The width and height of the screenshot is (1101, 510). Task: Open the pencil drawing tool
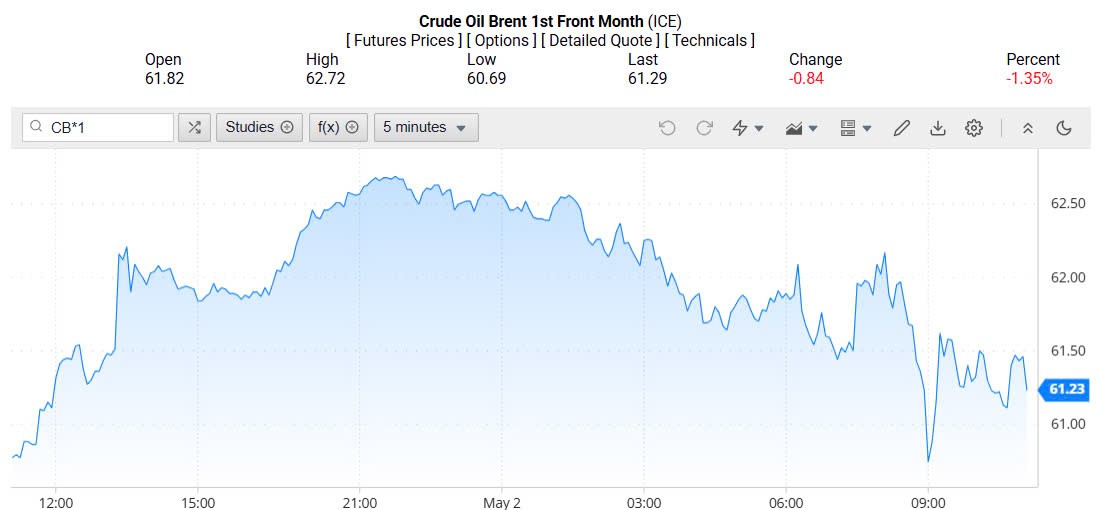click(x=901, y=128)
